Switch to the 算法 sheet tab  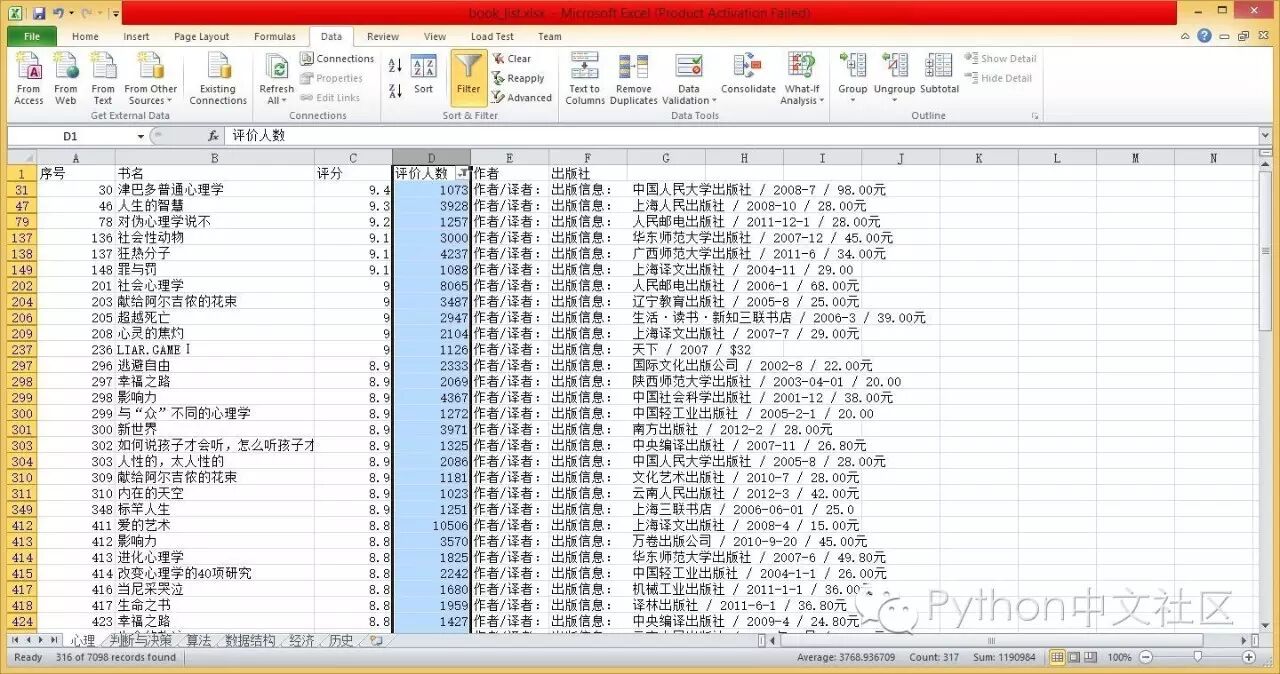198,640
